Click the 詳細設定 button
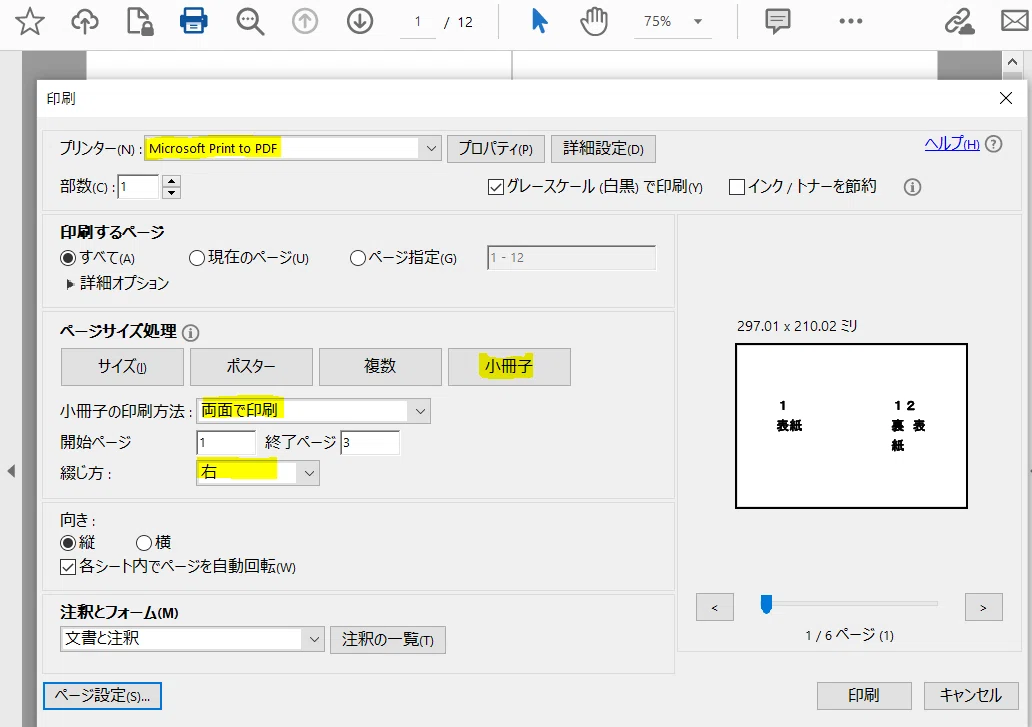The image size is (1032, 727). click(603, 149)
